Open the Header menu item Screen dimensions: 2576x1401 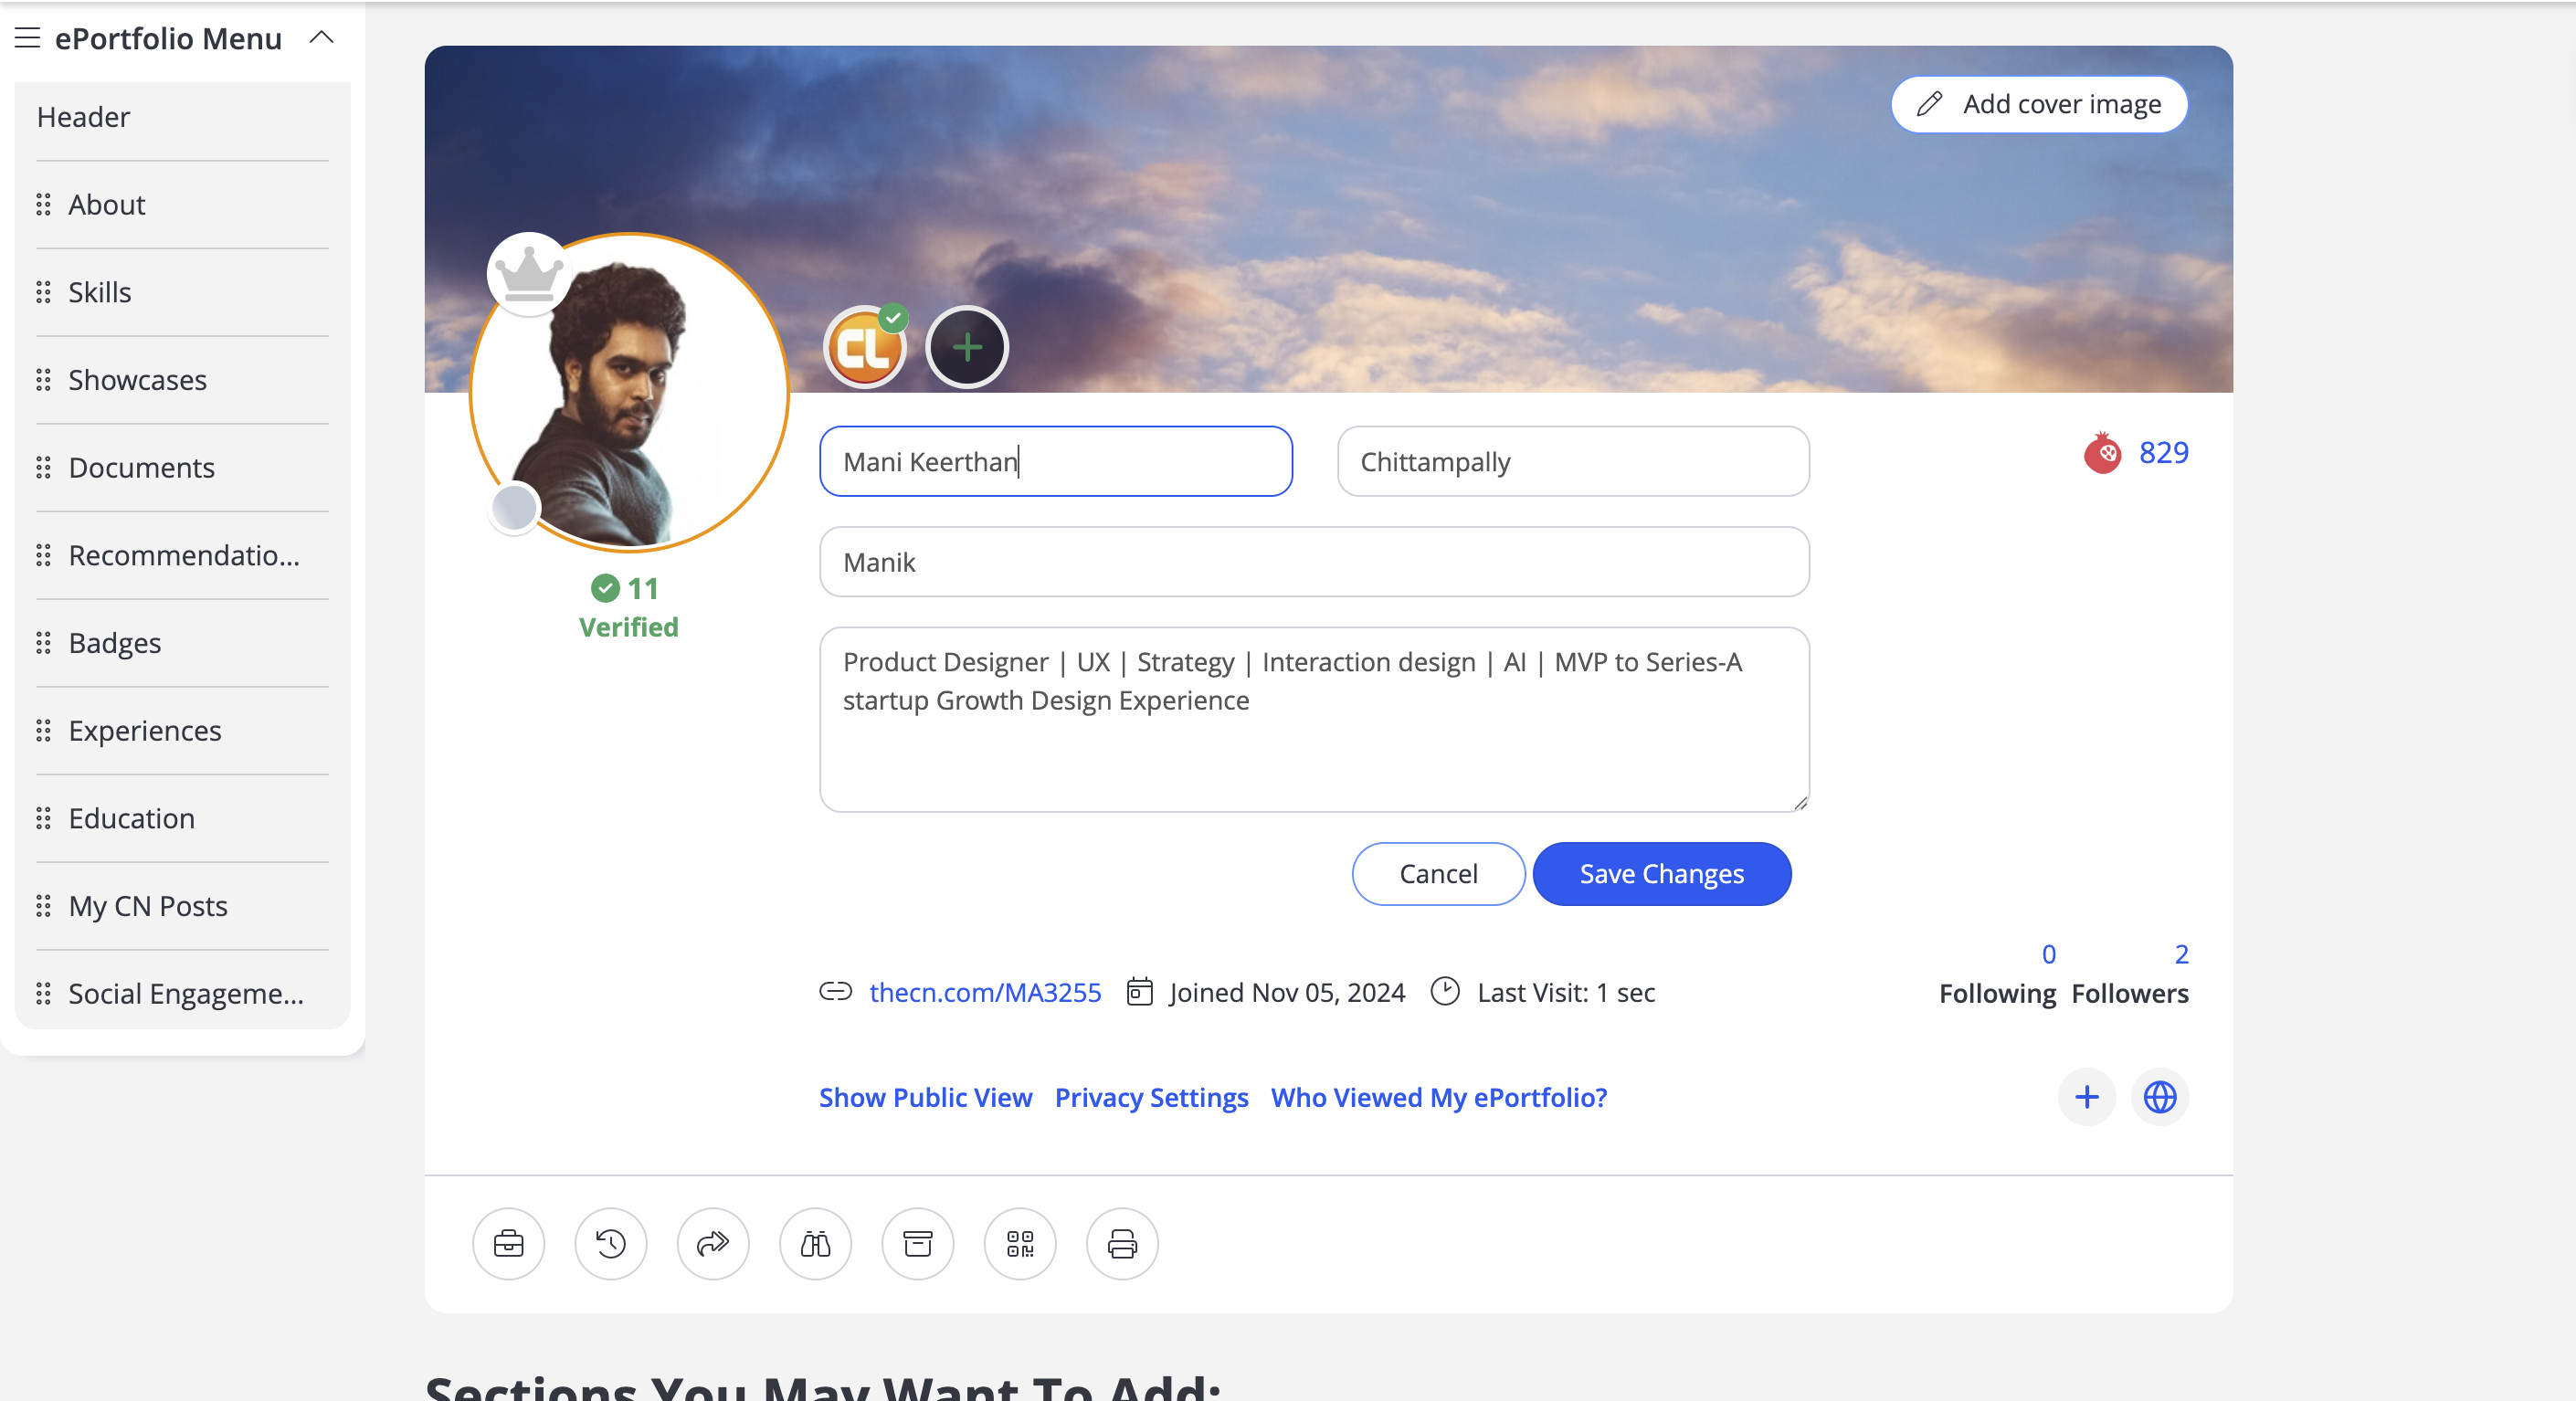[x=83, y=117]
